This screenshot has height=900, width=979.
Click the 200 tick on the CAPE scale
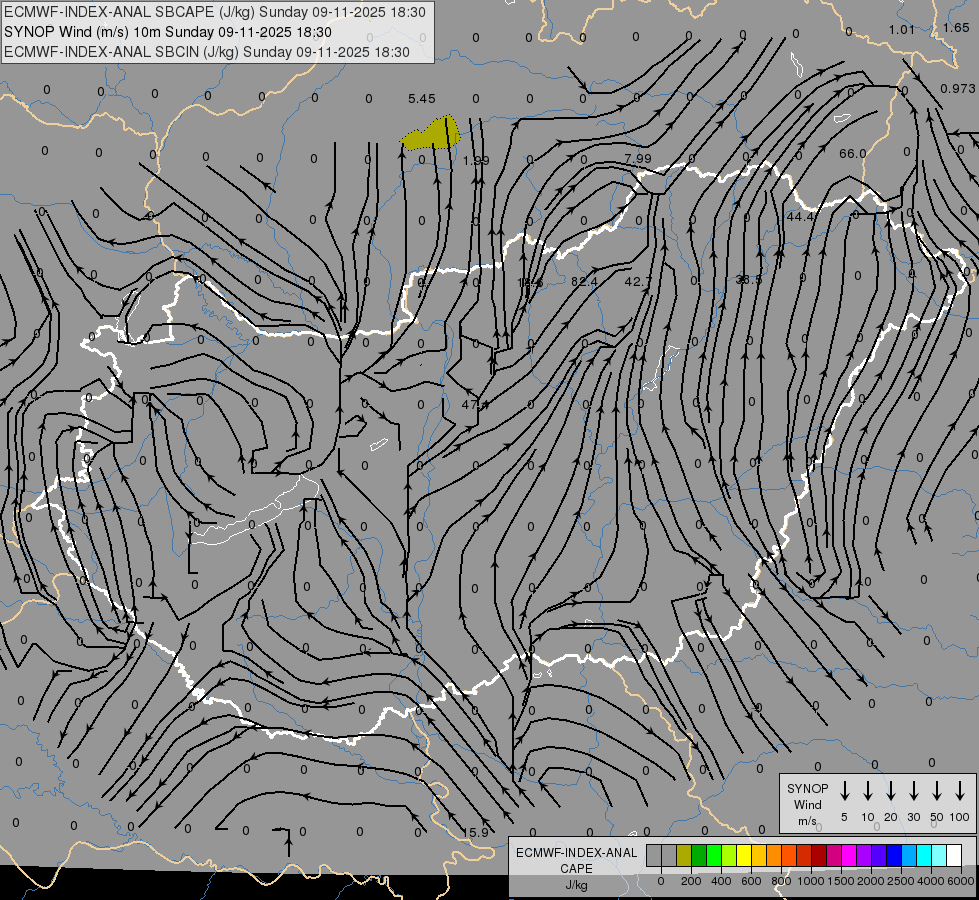pyautogui.click(x=691, y=881)
